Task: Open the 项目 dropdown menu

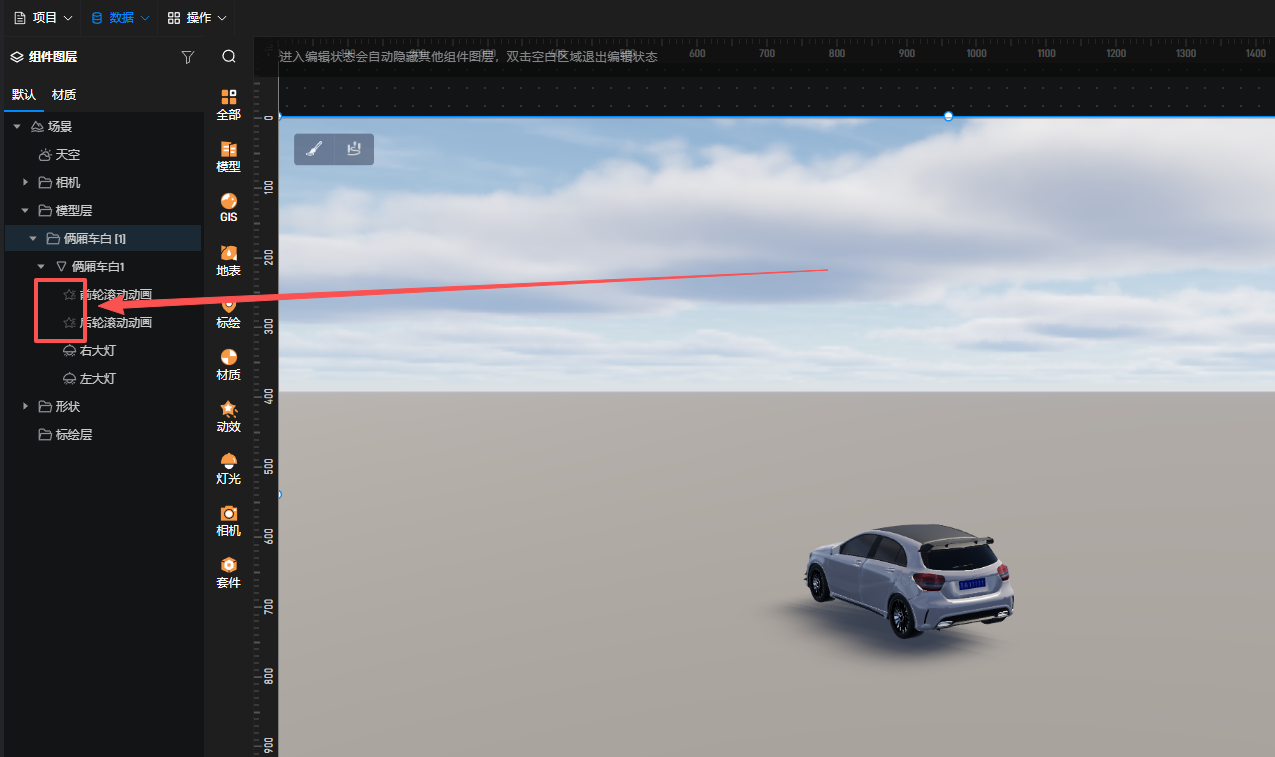Action: tap(44, 18)
